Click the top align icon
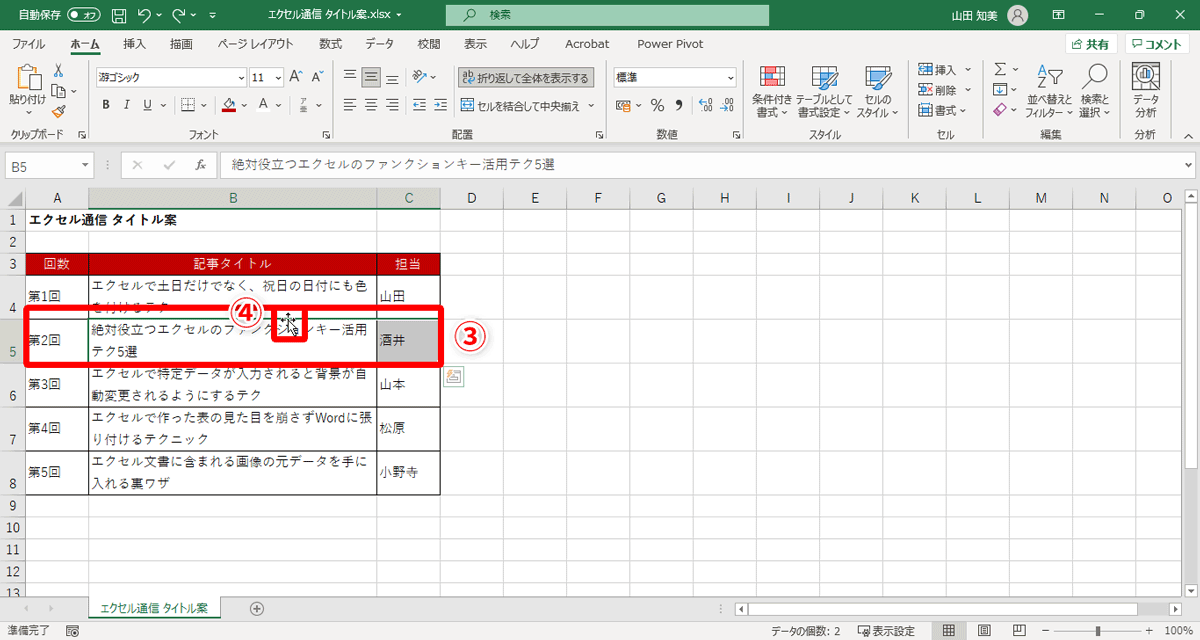This screenshot has height=640, width=1200. click(x=350, y=77)
